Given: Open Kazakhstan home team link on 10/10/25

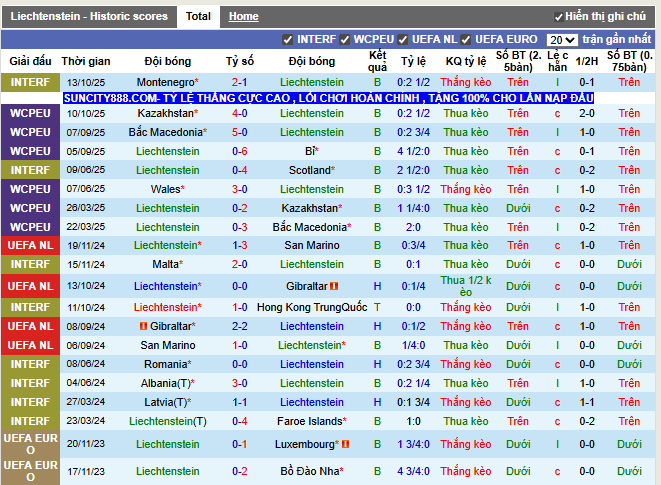Looking at the screenshot, I should (166, 113).
